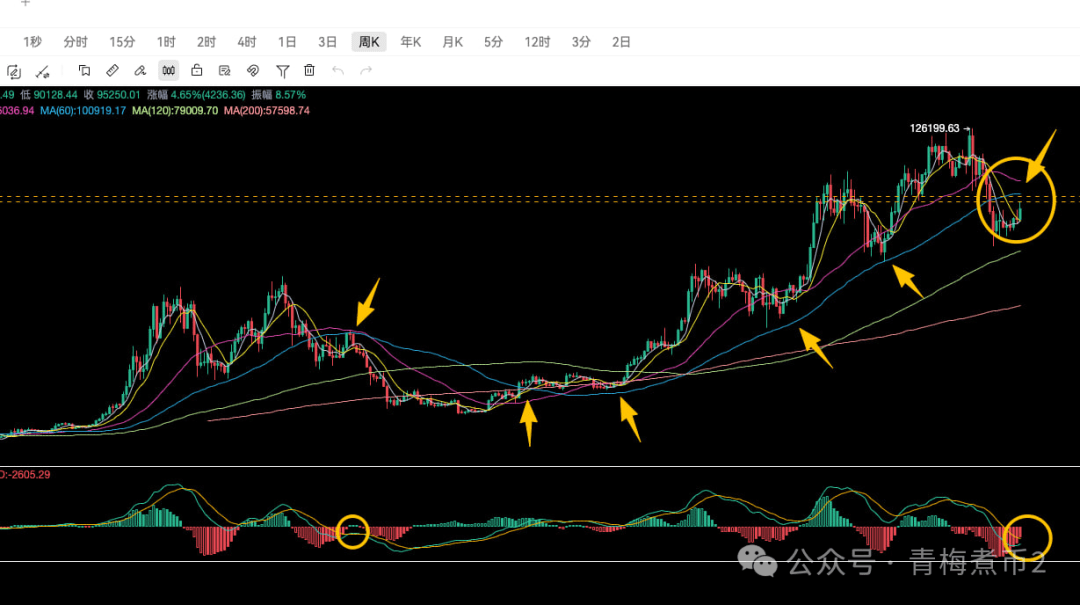This screenshot has width=1080, height=605.
Task: Switch to the 1秒 timeframe
Action: tap(32, 42)
